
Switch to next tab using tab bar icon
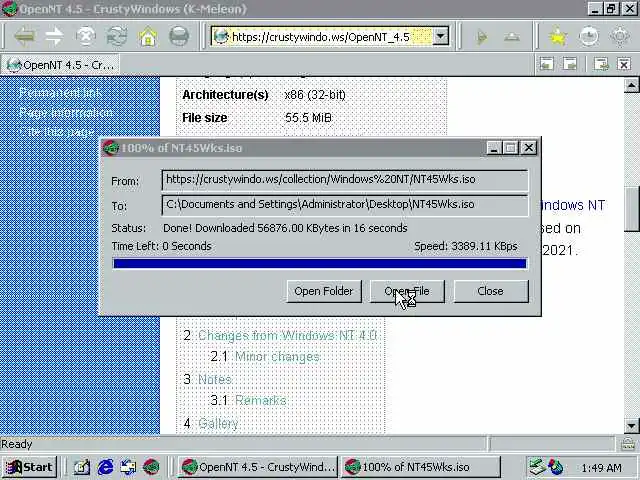(x=569, y=64)
